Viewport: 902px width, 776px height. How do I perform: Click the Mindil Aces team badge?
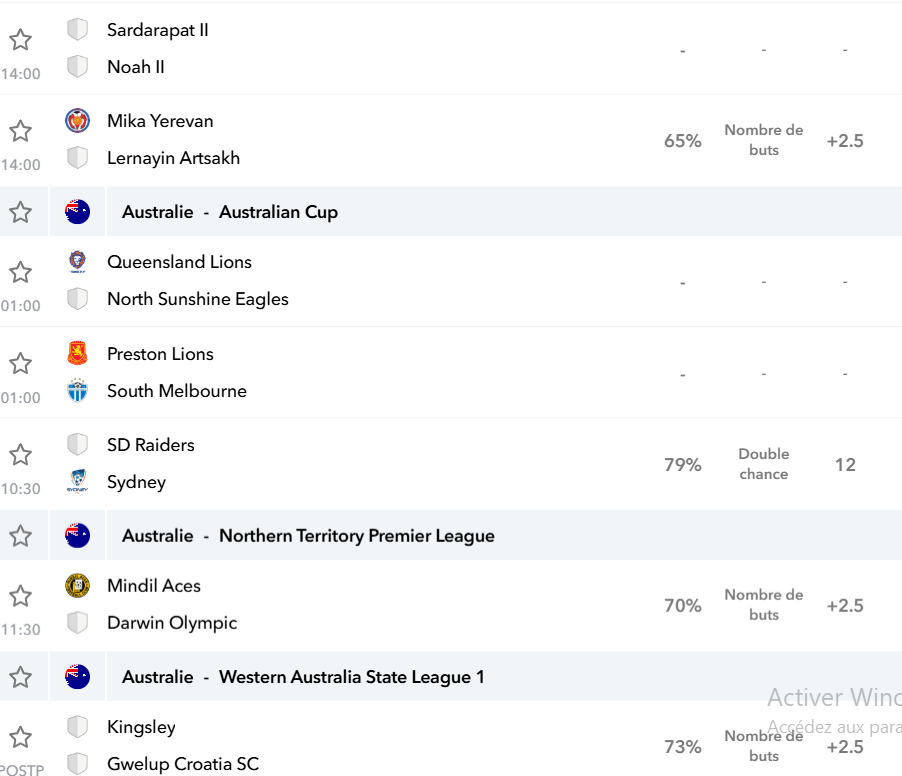tap(77, 586)
